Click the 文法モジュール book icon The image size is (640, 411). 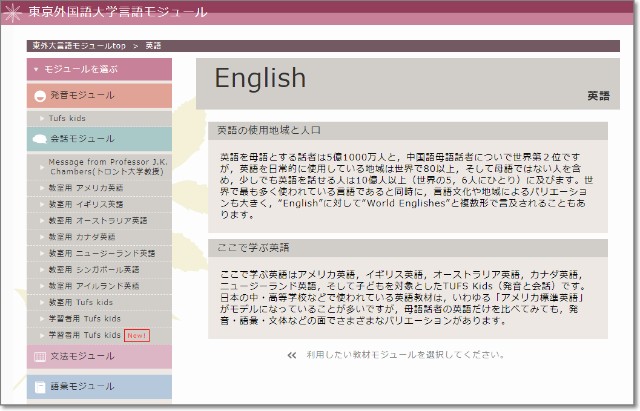[40, 356]
